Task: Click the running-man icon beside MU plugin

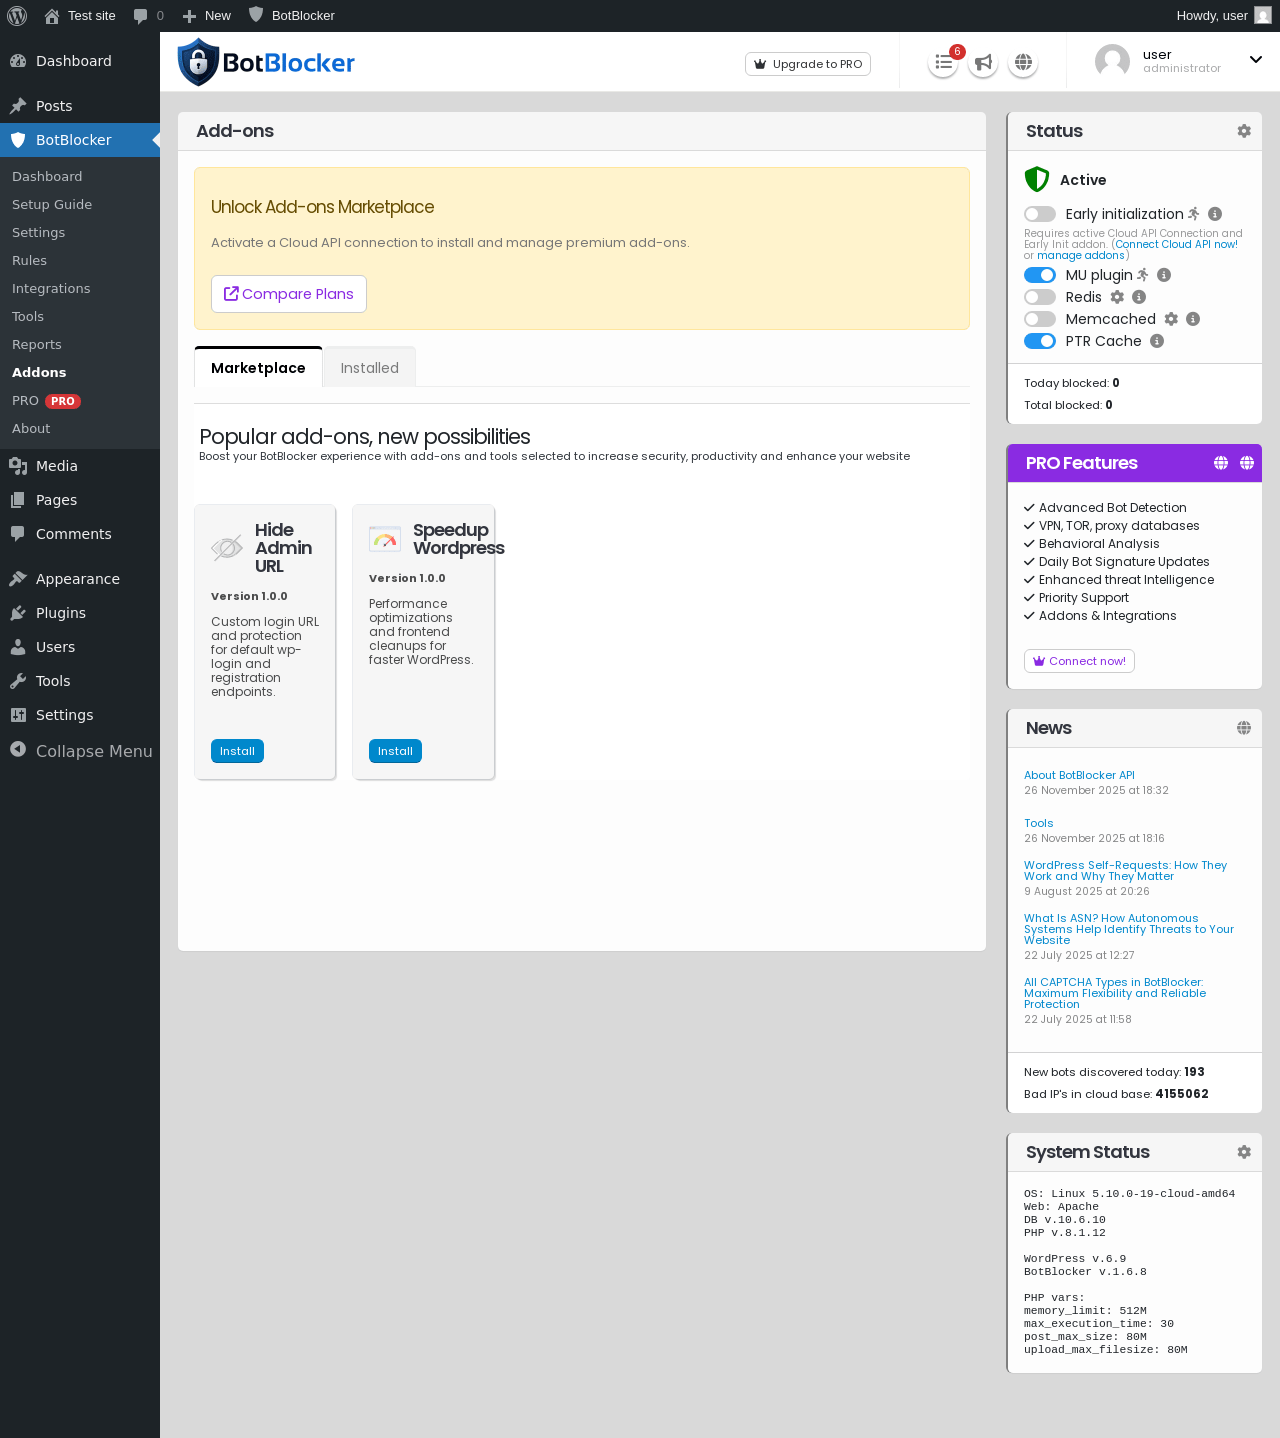Action: coord(1143,275)
